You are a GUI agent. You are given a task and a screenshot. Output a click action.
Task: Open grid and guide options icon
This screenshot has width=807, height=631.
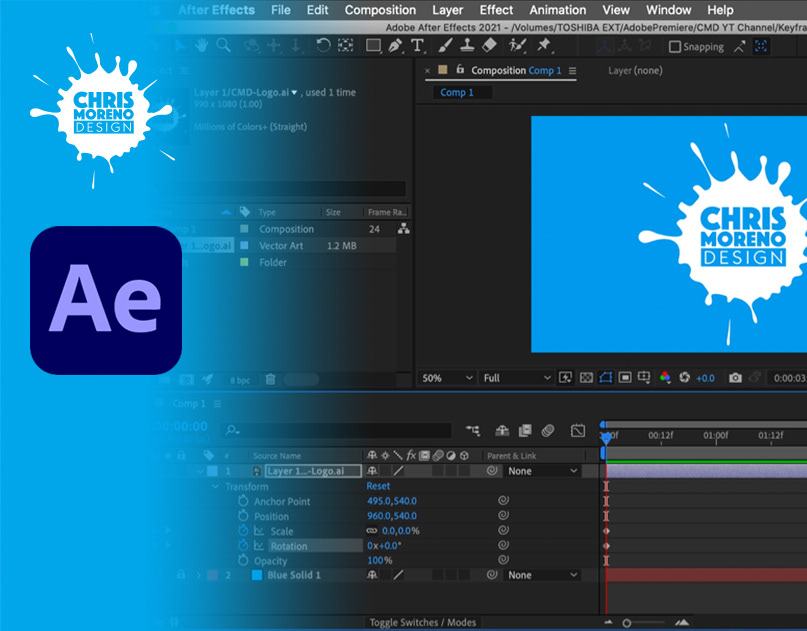click(x=644, y=378)
